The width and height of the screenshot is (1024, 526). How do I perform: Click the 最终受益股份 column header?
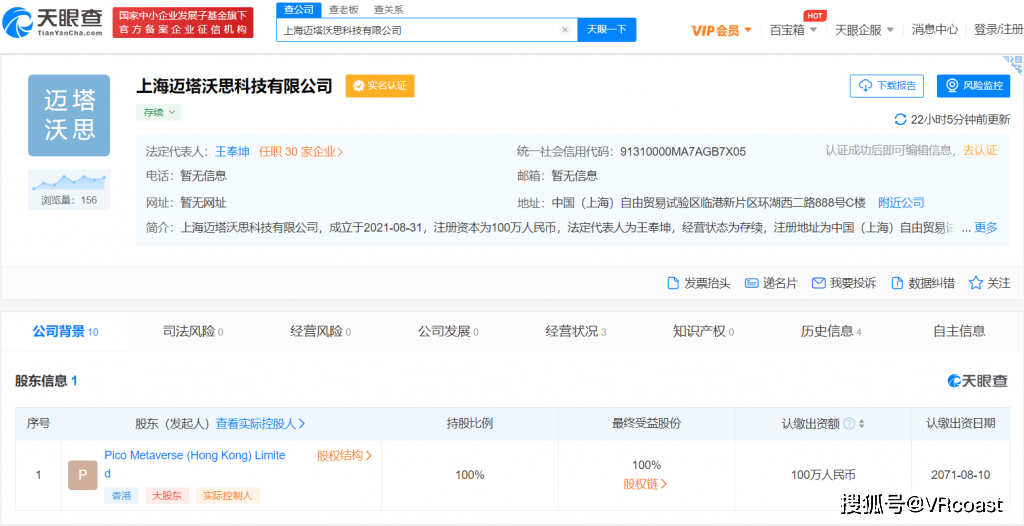pos(647,423)
